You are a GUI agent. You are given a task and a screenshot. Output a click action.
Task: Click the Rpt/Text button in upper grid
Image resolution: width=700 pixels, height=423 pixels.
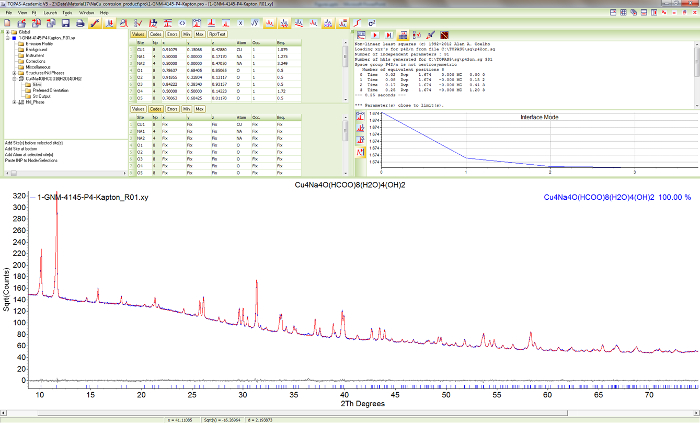coord(217,34)
